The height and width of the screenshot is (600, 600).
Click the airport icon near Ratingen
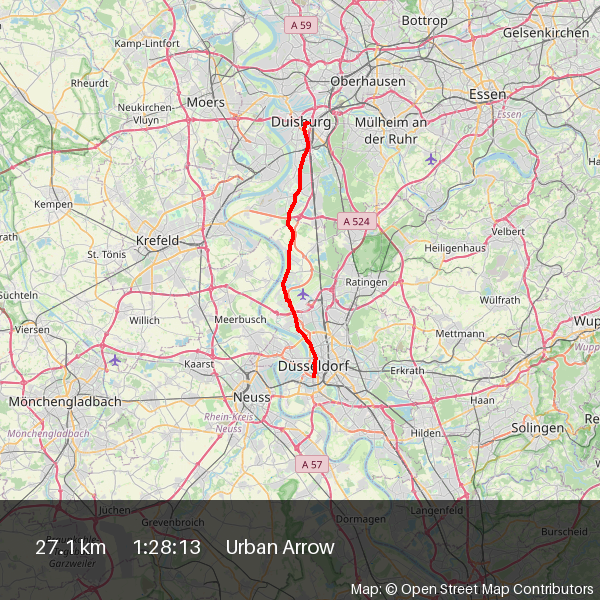pyautogui.click(x=303, y=294)
